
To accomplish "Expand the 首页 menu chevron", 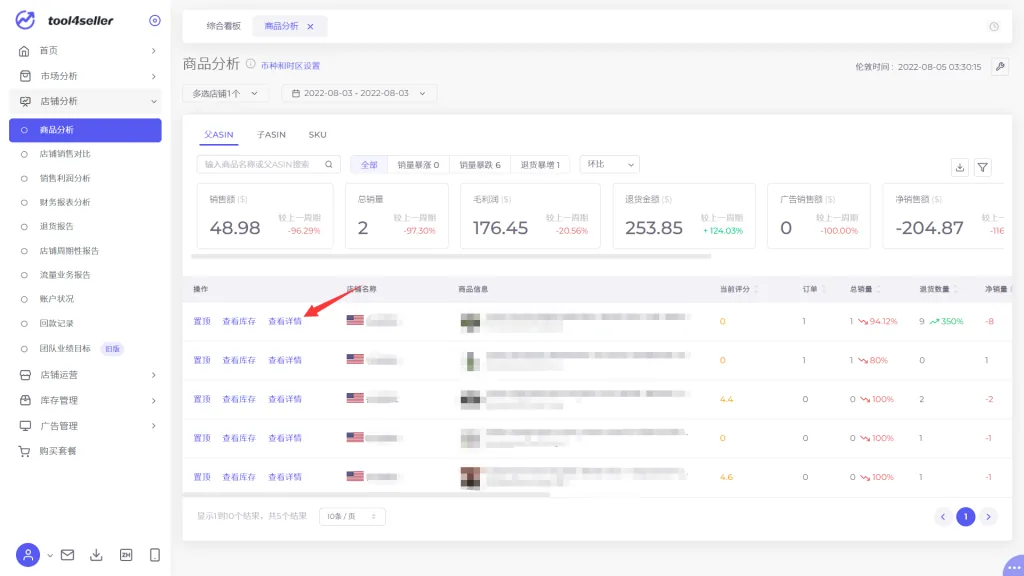I will [x=153, y=51].
